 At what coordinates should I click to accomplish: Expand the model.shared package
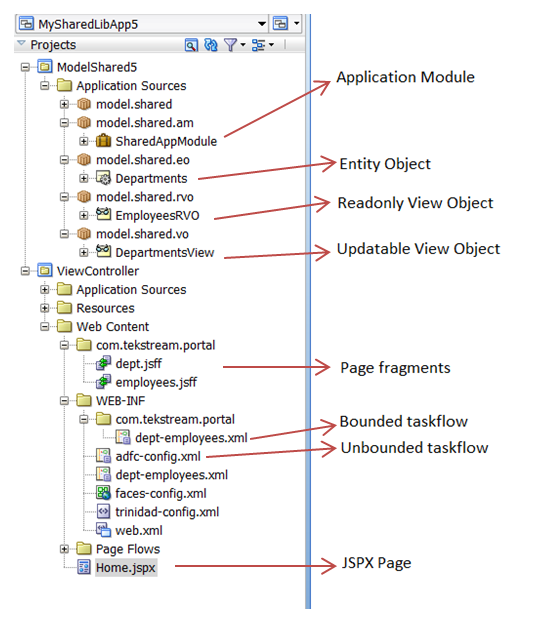[x=64, y=104]
